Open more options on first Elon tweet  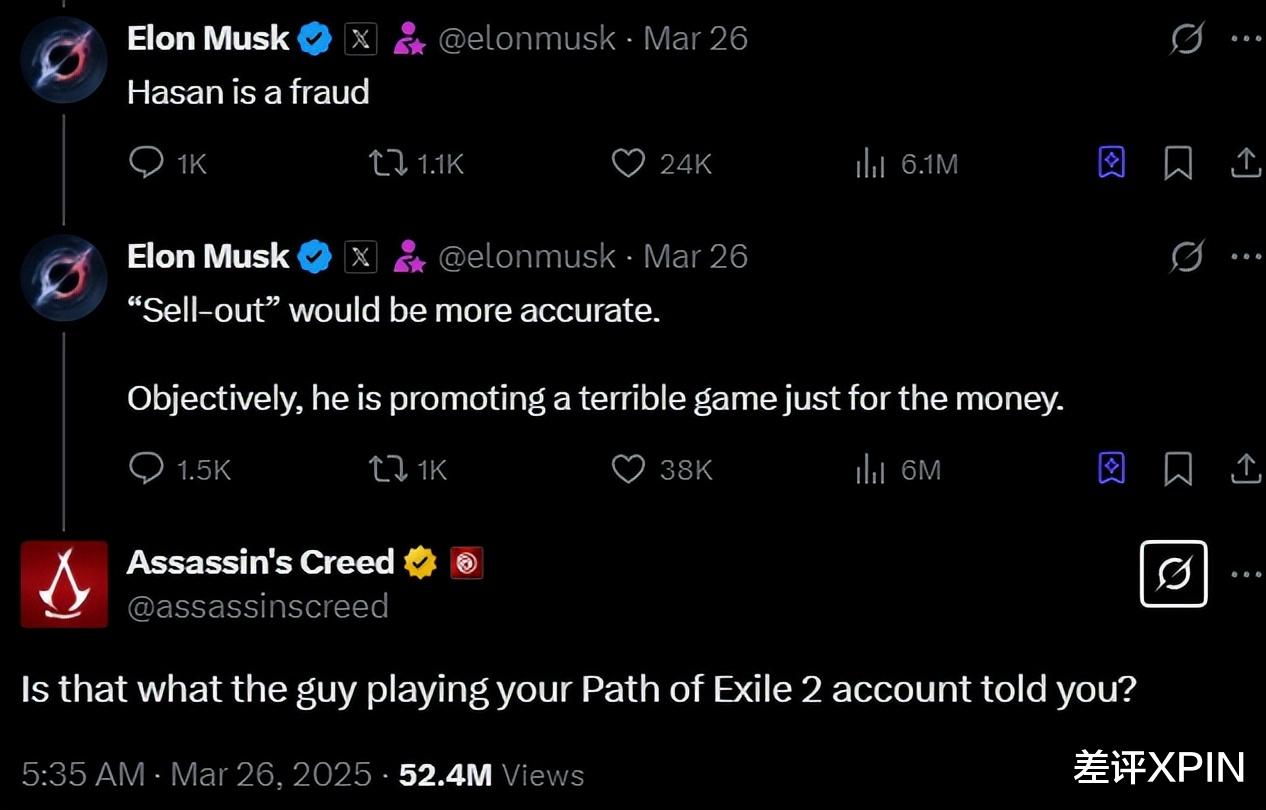(x=1246, y=38)
